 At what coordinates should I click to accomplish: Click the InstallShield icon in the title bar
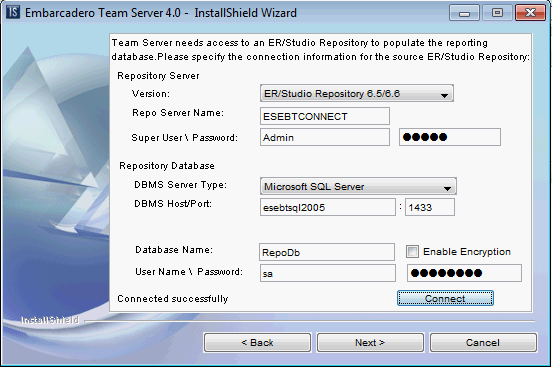(13, 12)
